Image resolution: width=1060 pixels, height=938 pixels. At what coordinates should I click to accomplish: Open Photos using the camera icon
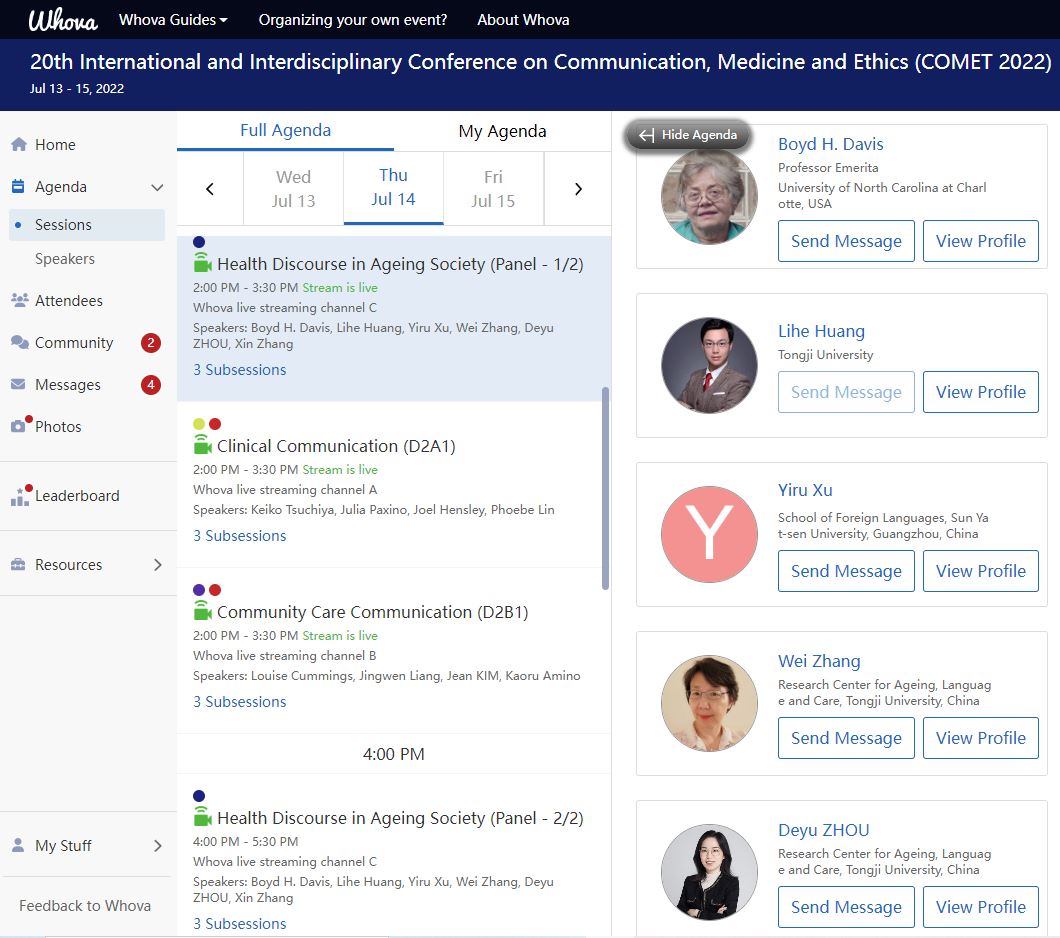point(19,426)
